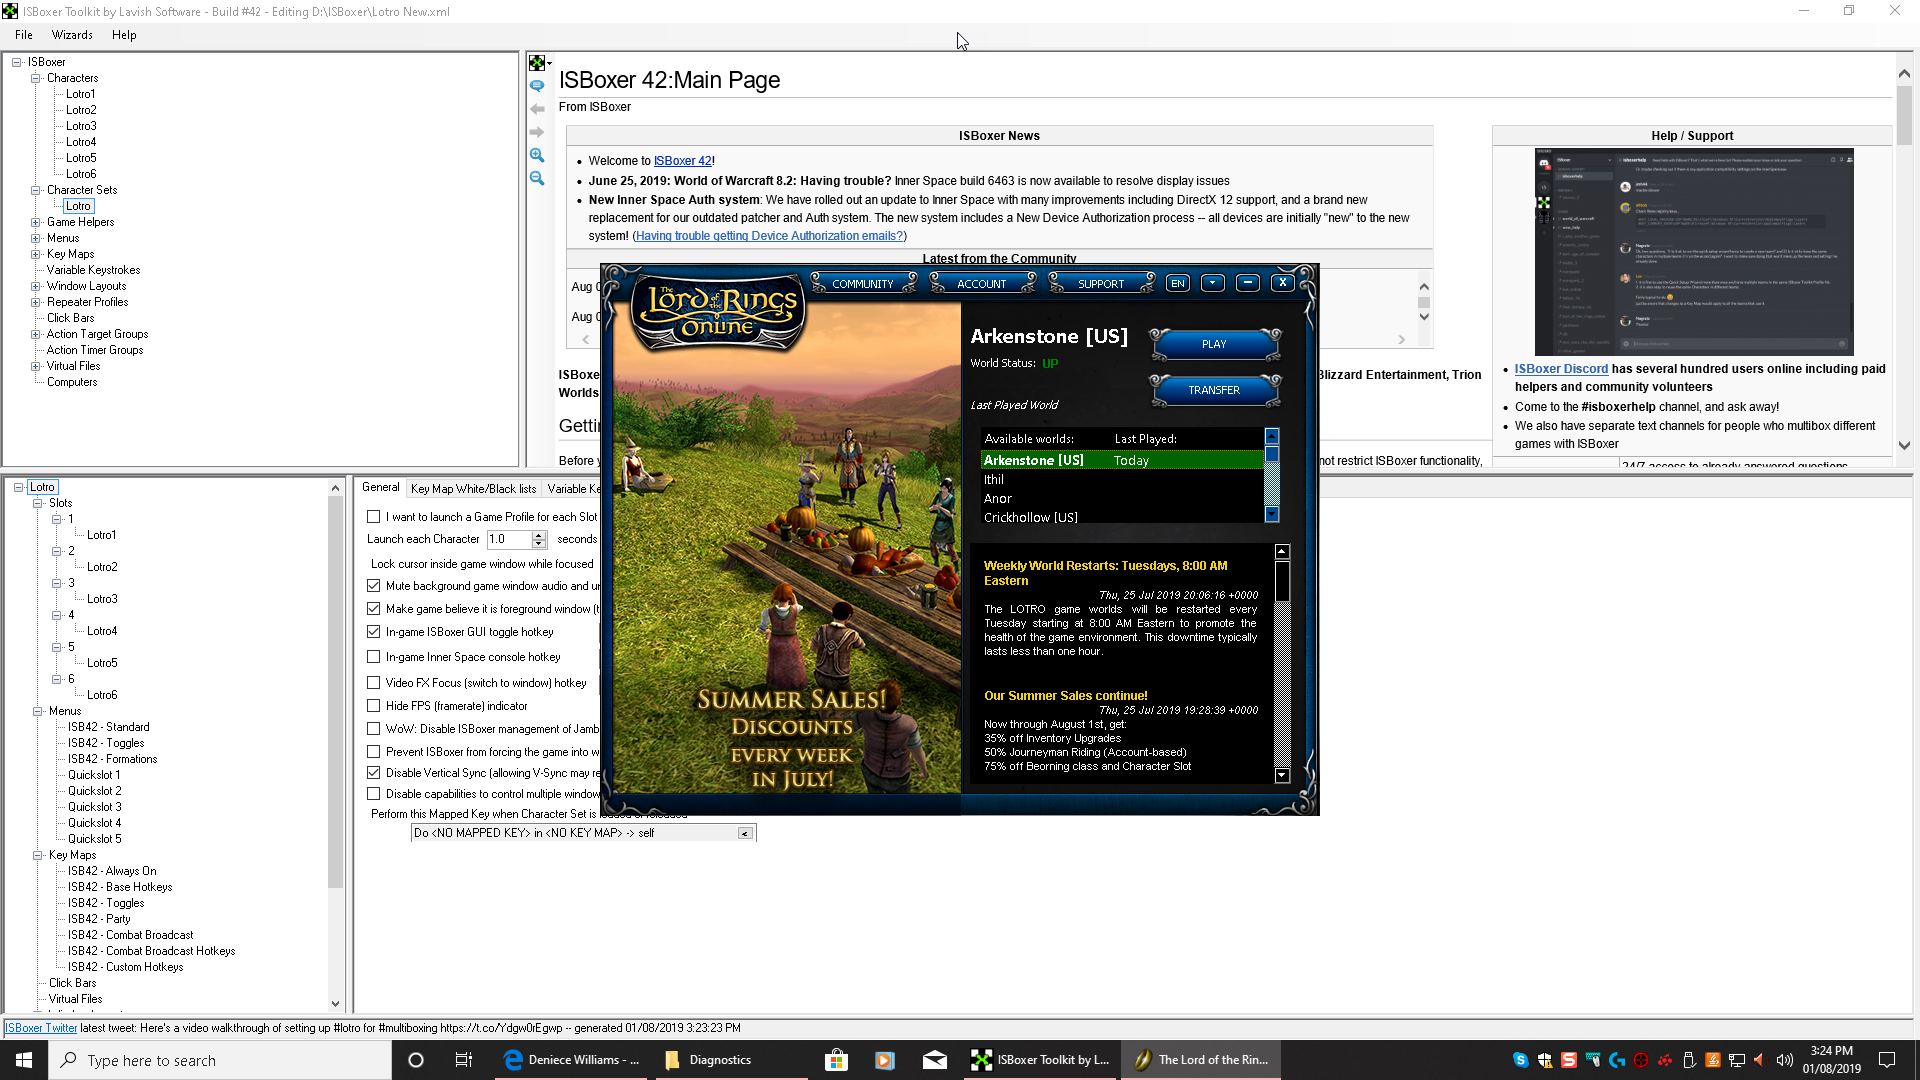Click the Java update tray icon

pyautogui.click(x=1713, y=1060)
